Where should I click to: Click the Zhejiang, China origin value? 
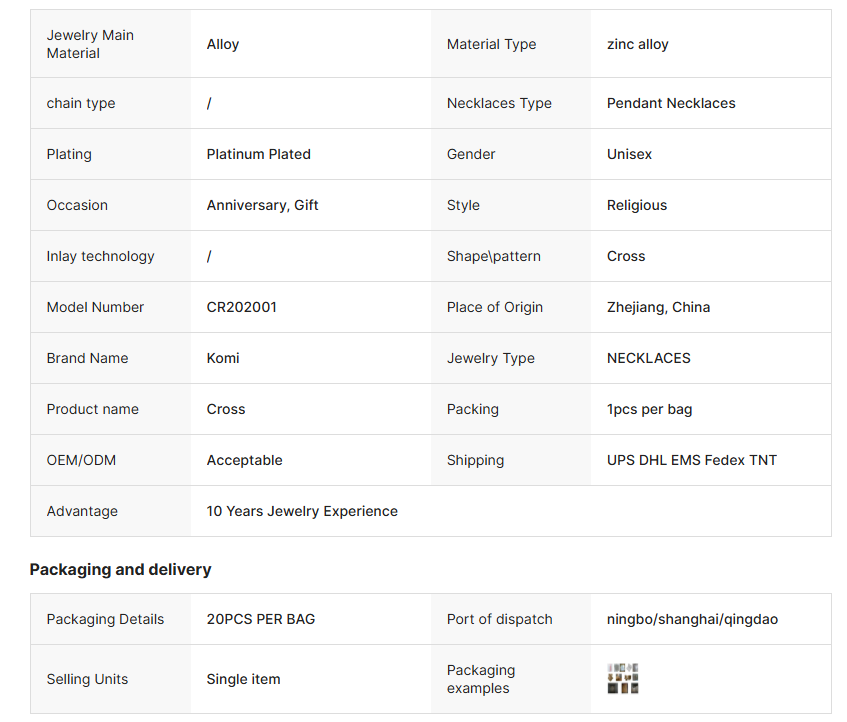658,307
